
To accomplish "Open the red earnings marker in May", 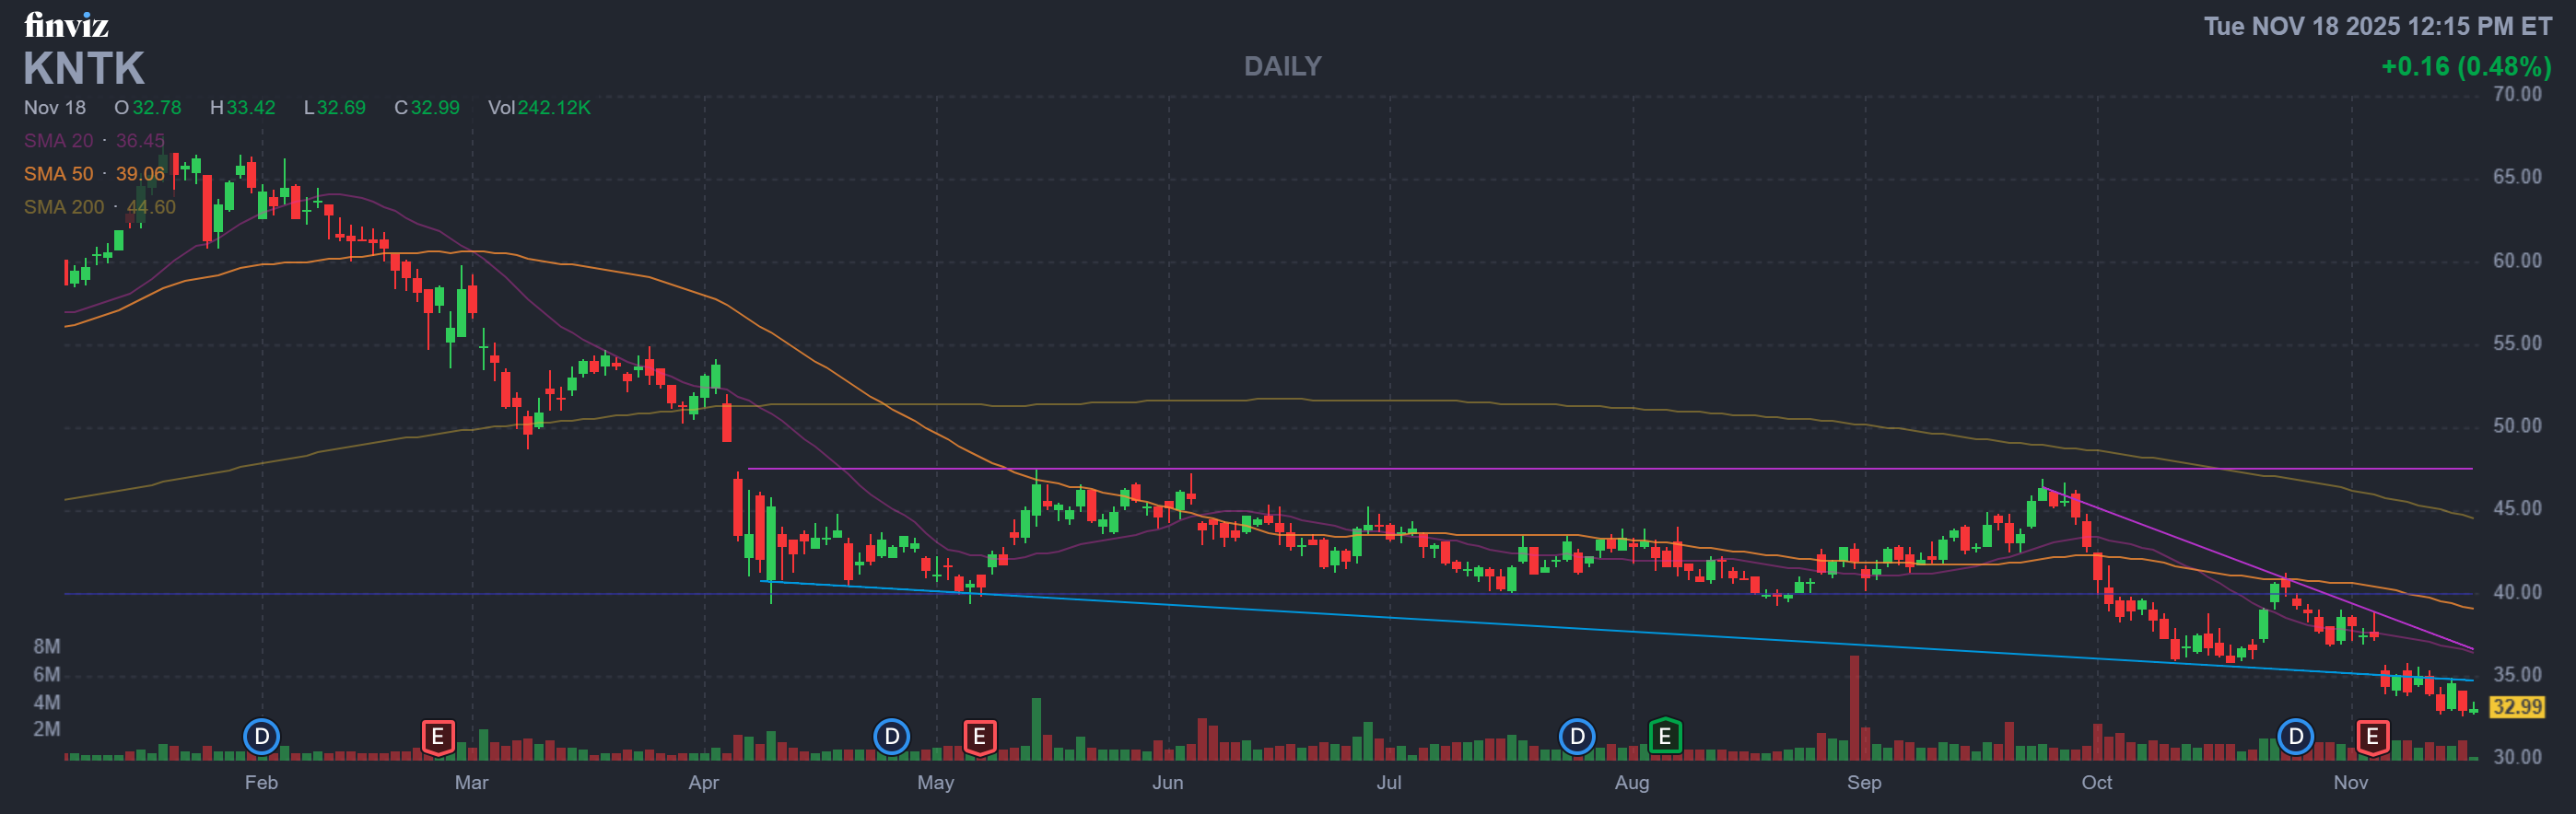I will coord(979,737).
